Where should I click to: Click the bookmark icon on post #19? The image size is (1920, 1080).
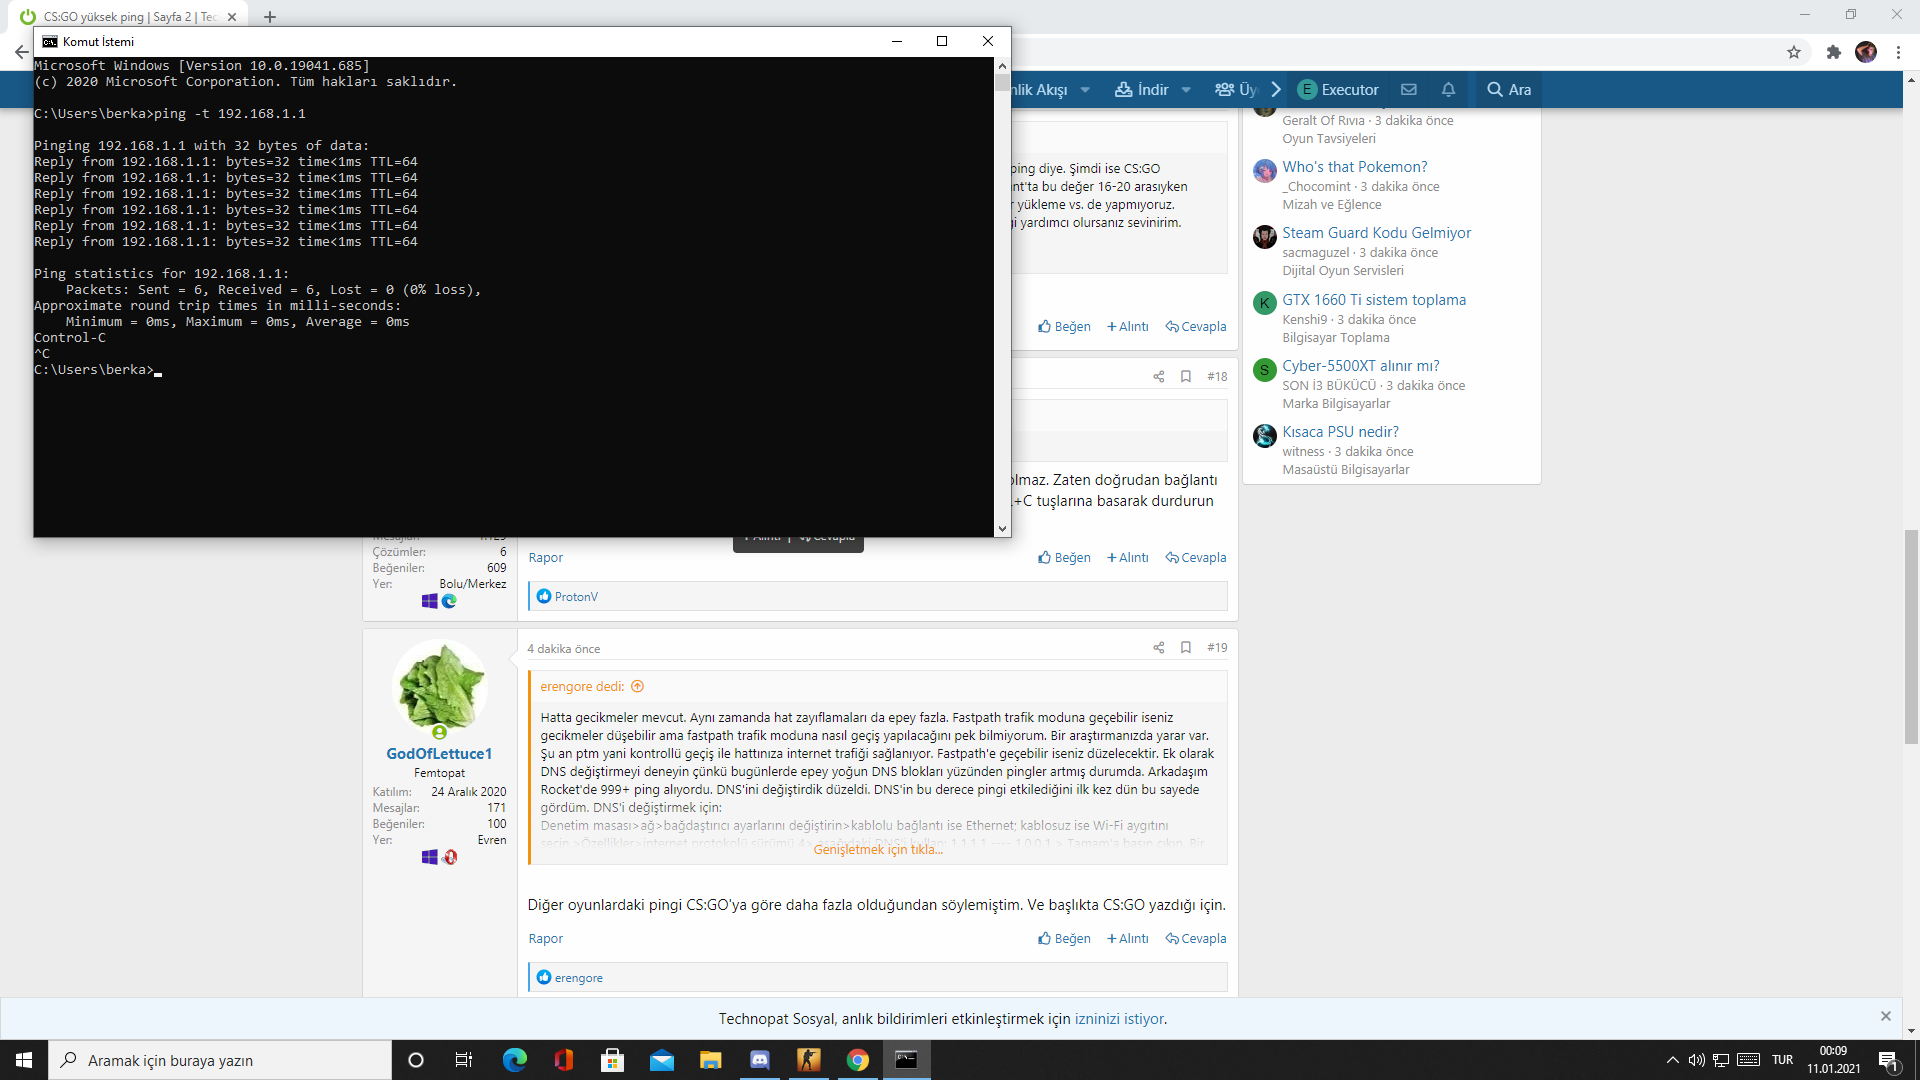[x=1185, y=648]
